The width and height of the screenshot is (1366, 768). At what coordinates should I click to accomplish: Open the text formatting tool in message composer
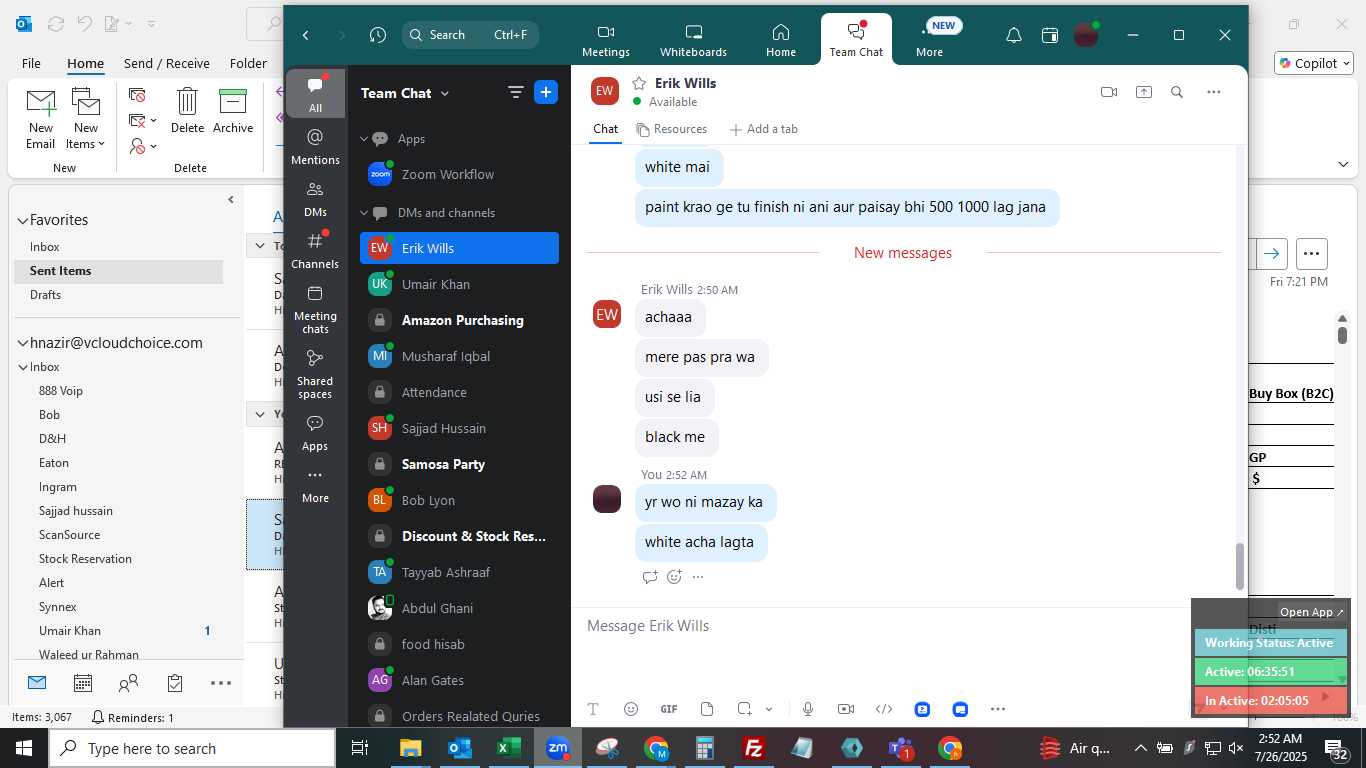coord(593,709)
